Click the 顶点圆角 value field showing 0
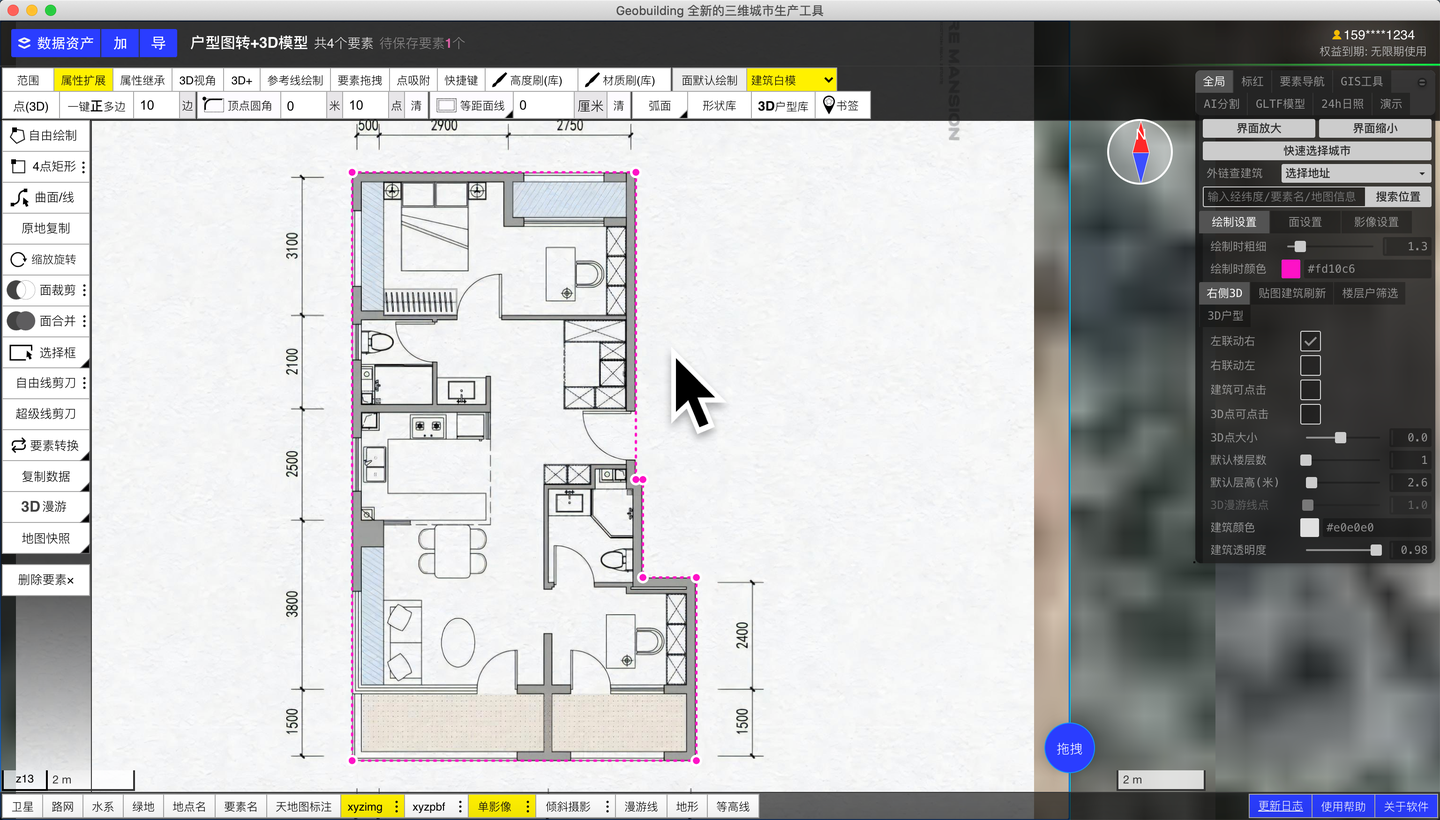This screenshot has height=820, width=1440. point(302,105)
